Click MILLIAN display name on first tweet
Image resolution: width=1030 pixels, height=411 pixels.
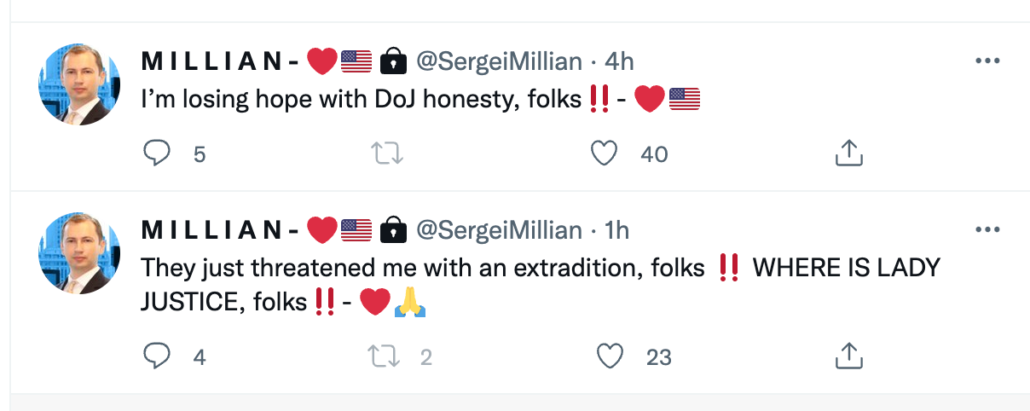click(214, 61)
